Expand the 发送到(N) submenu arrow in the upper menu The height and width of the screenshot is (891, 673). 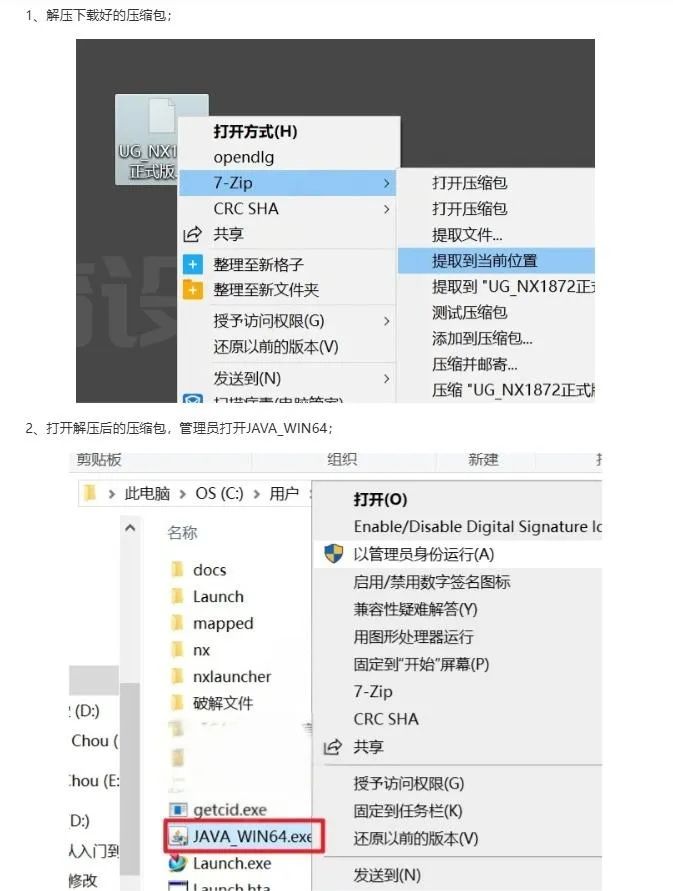click(x=387, y=378)
